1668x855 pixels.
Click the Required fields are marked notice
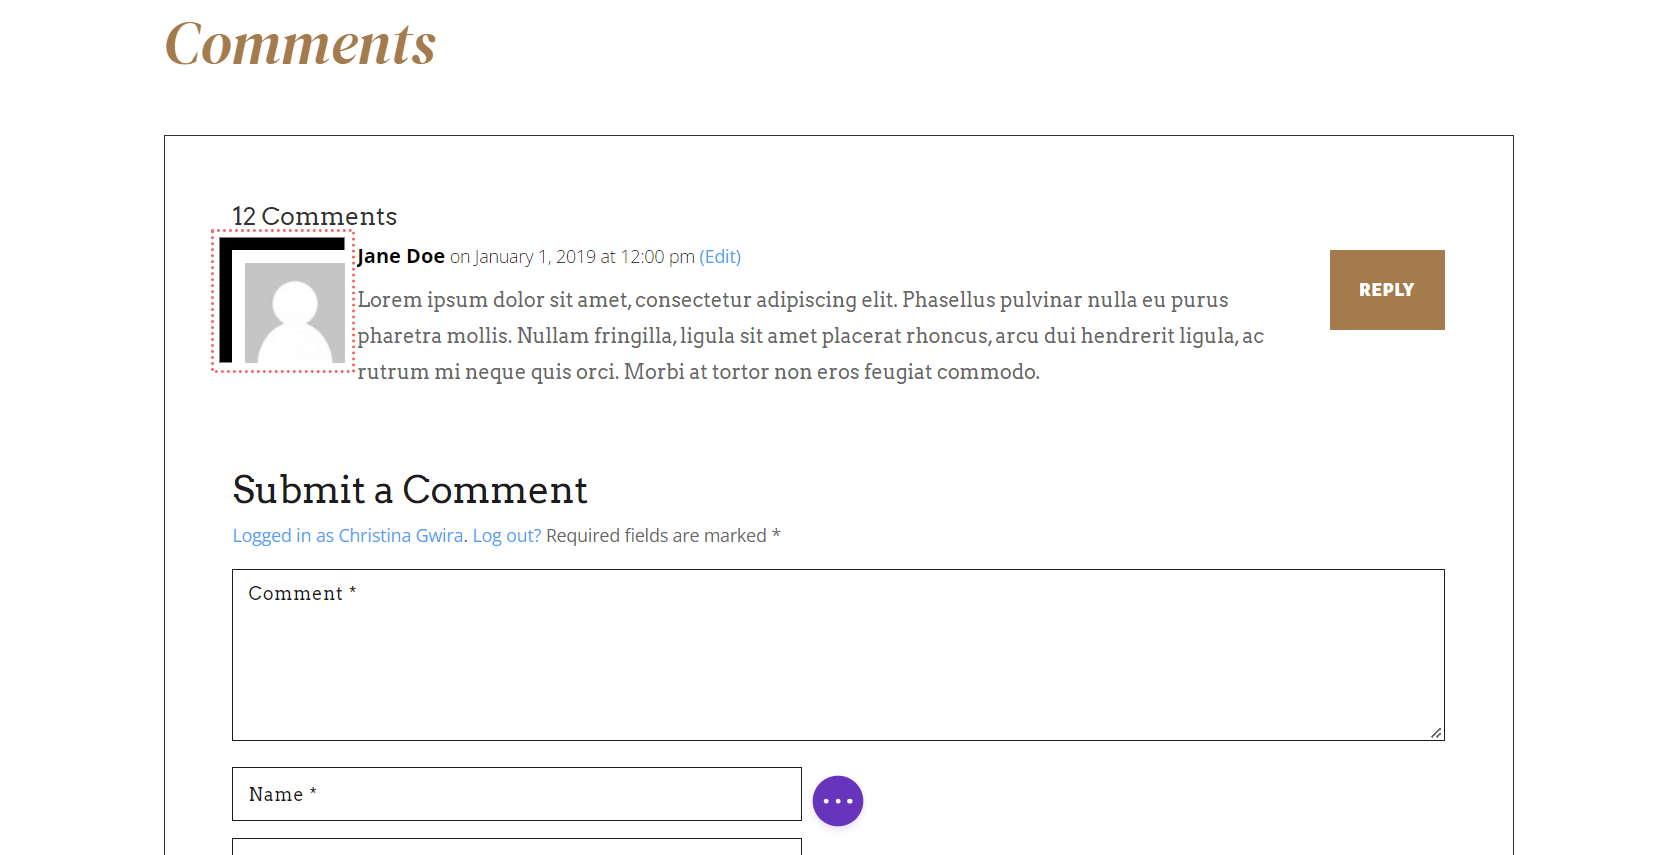(661, 535)
